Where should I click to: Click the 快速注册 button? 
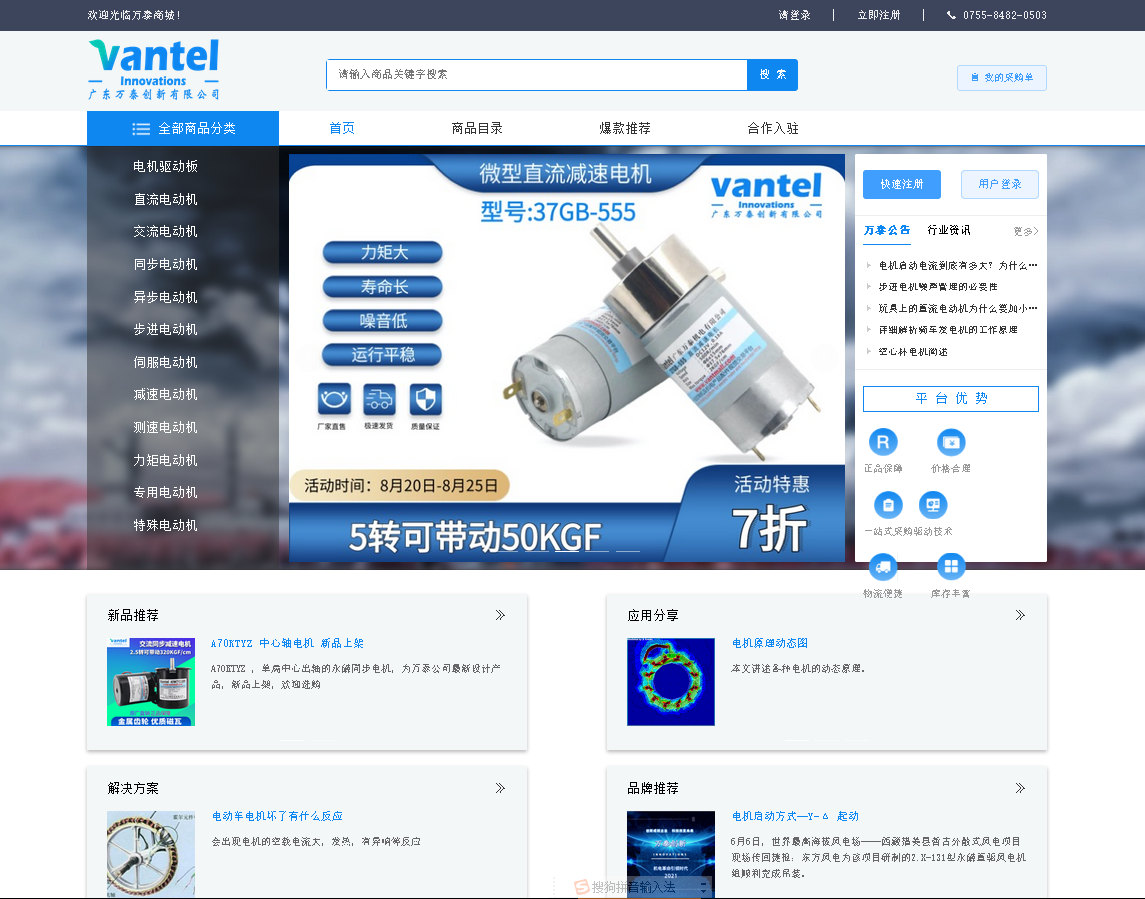[x=902, y=184]
